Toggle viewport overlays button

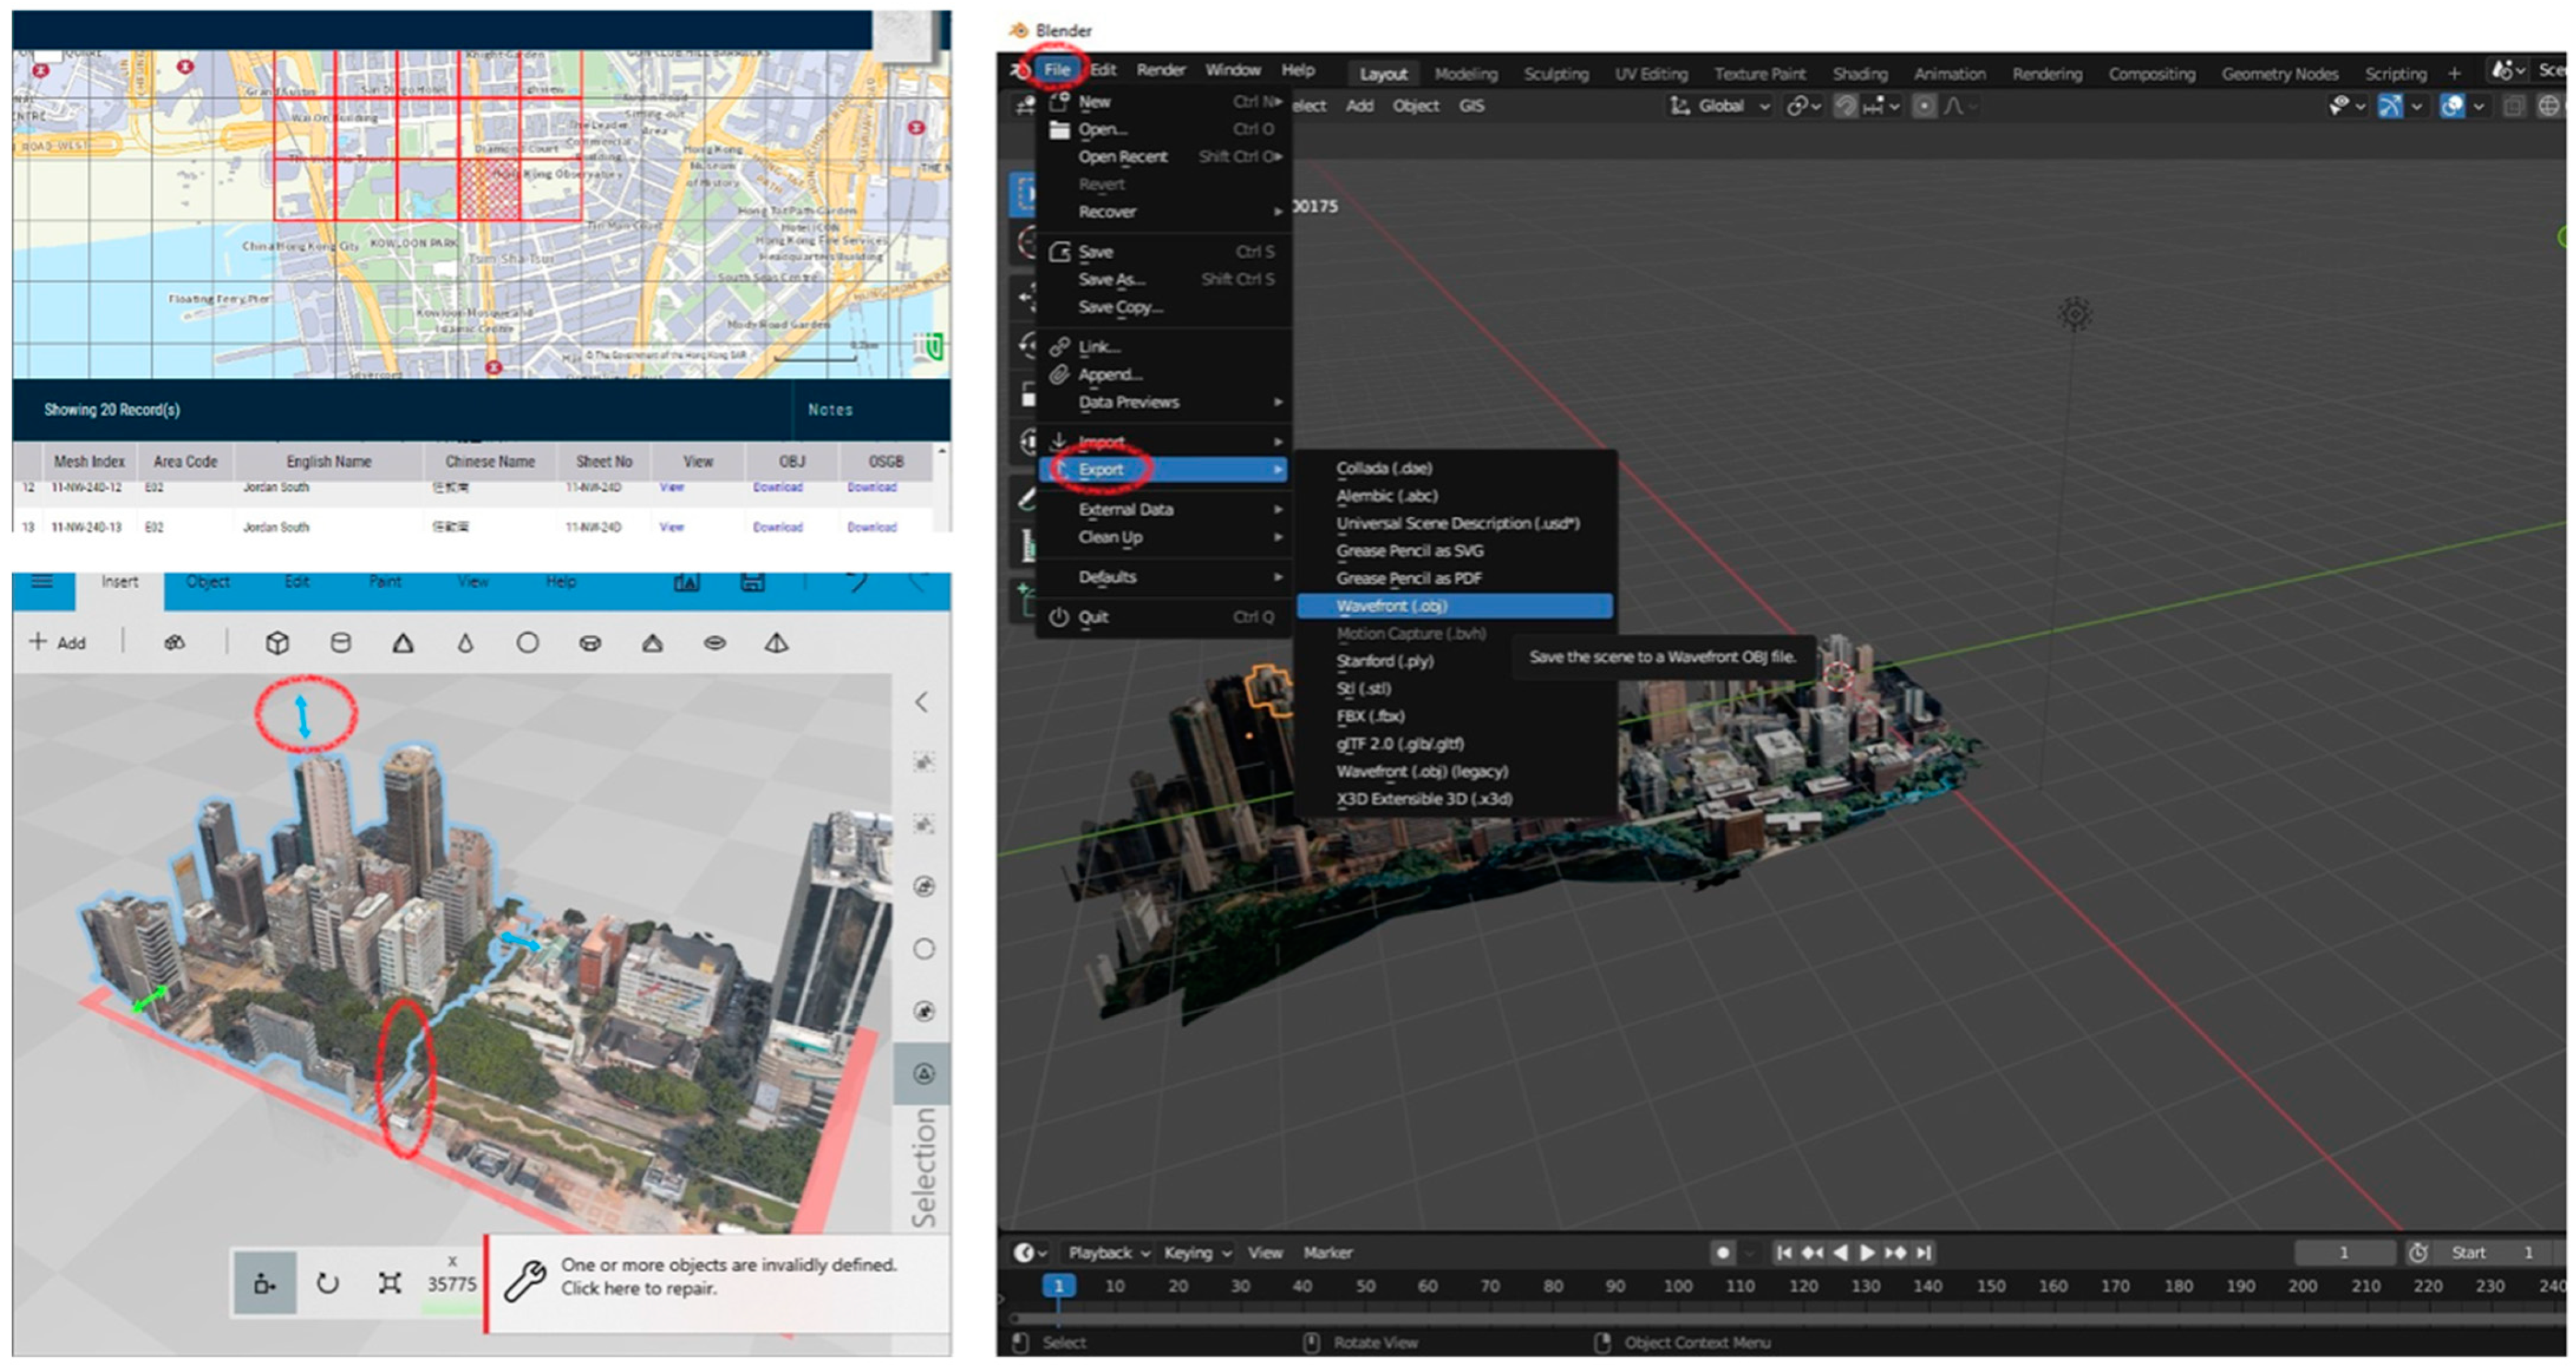coord(2451,106)
